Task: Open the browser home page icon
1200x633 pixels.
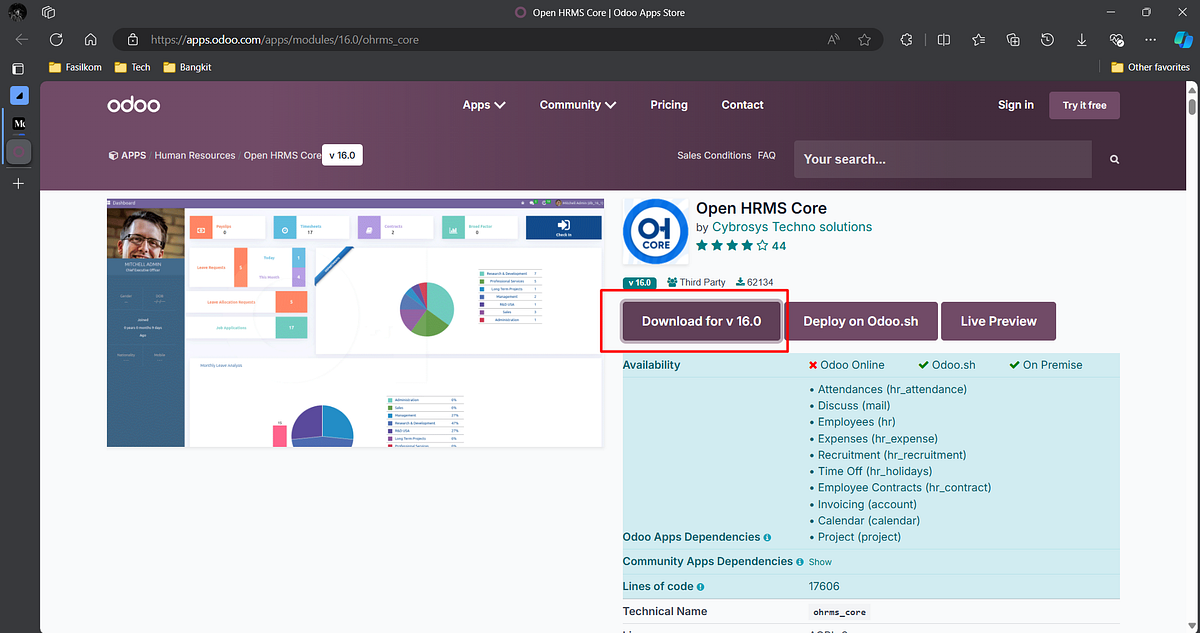Action: tap(90, 40)
